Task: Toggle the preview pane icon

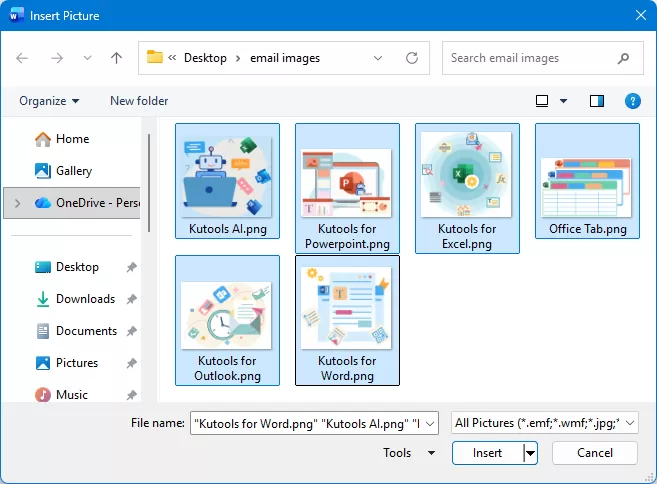Action: click(597, 101)
